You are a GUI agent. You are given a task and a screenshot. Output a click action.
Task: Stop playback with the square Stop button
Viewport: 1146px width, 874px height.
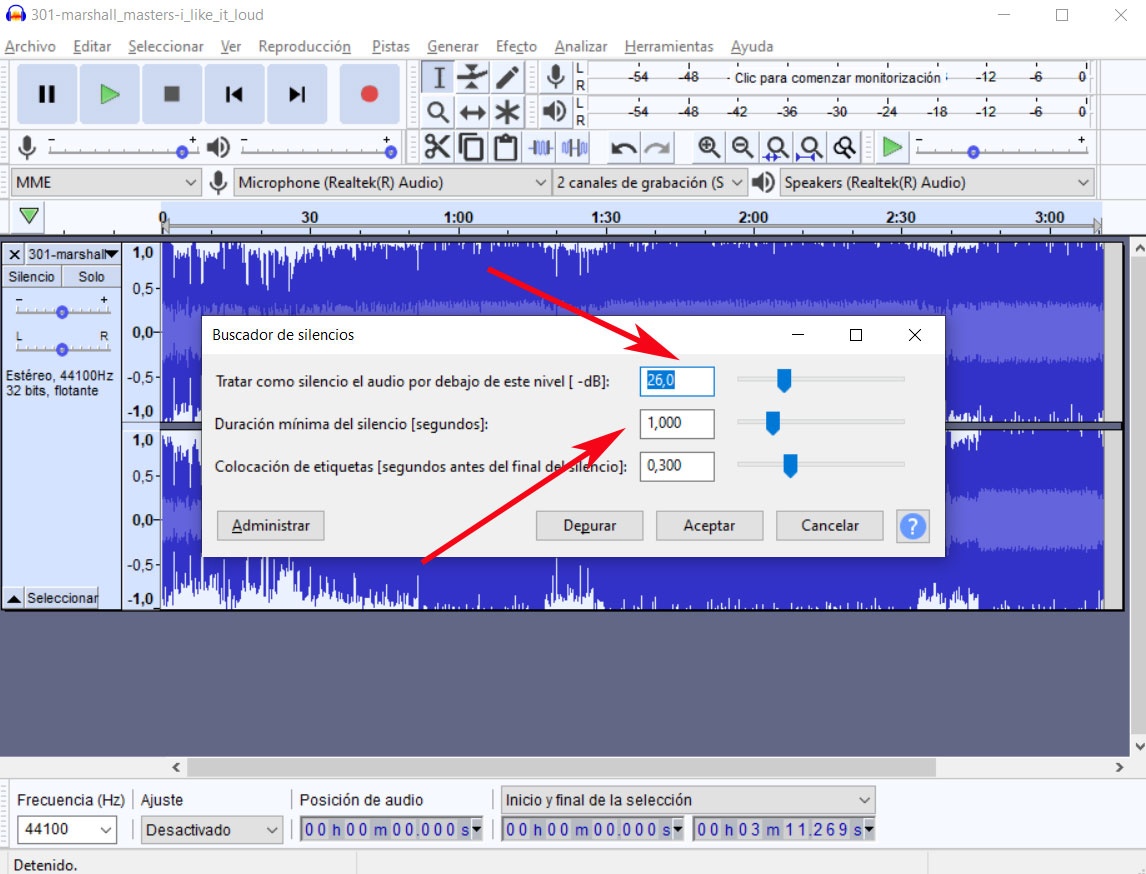(172, 94)
